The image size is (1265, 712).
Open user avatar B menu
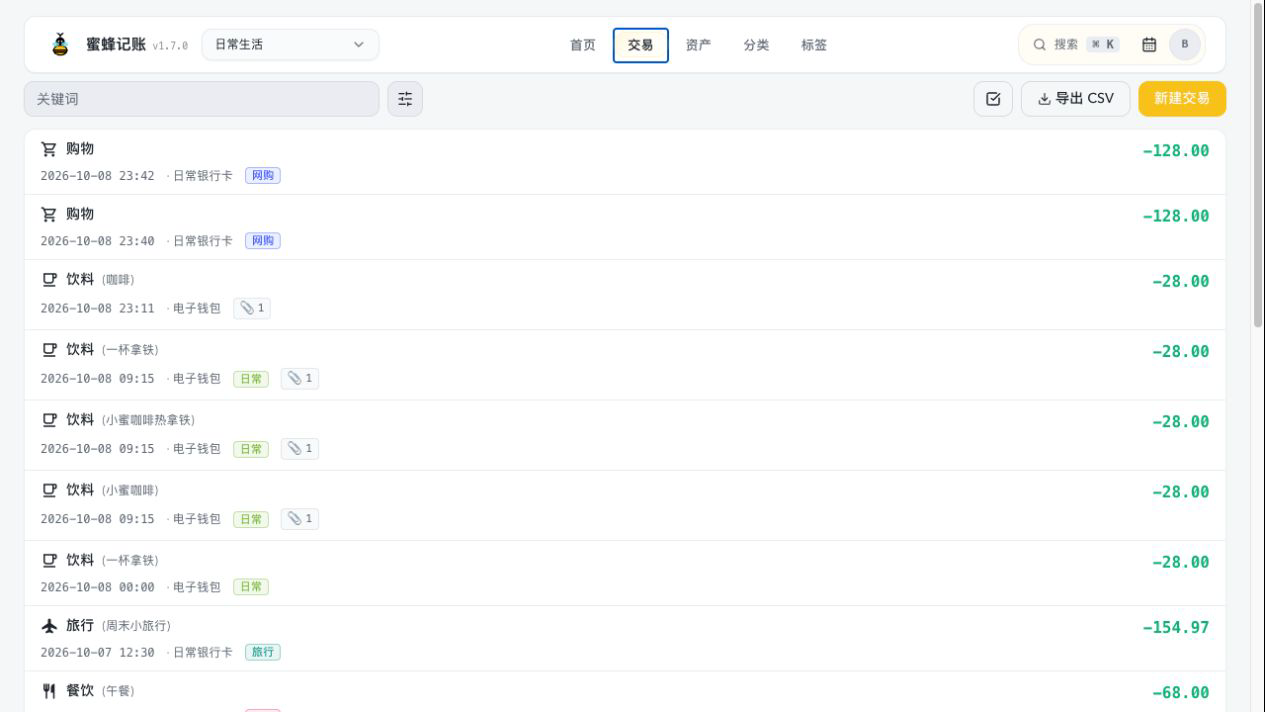coord(1185,44)
